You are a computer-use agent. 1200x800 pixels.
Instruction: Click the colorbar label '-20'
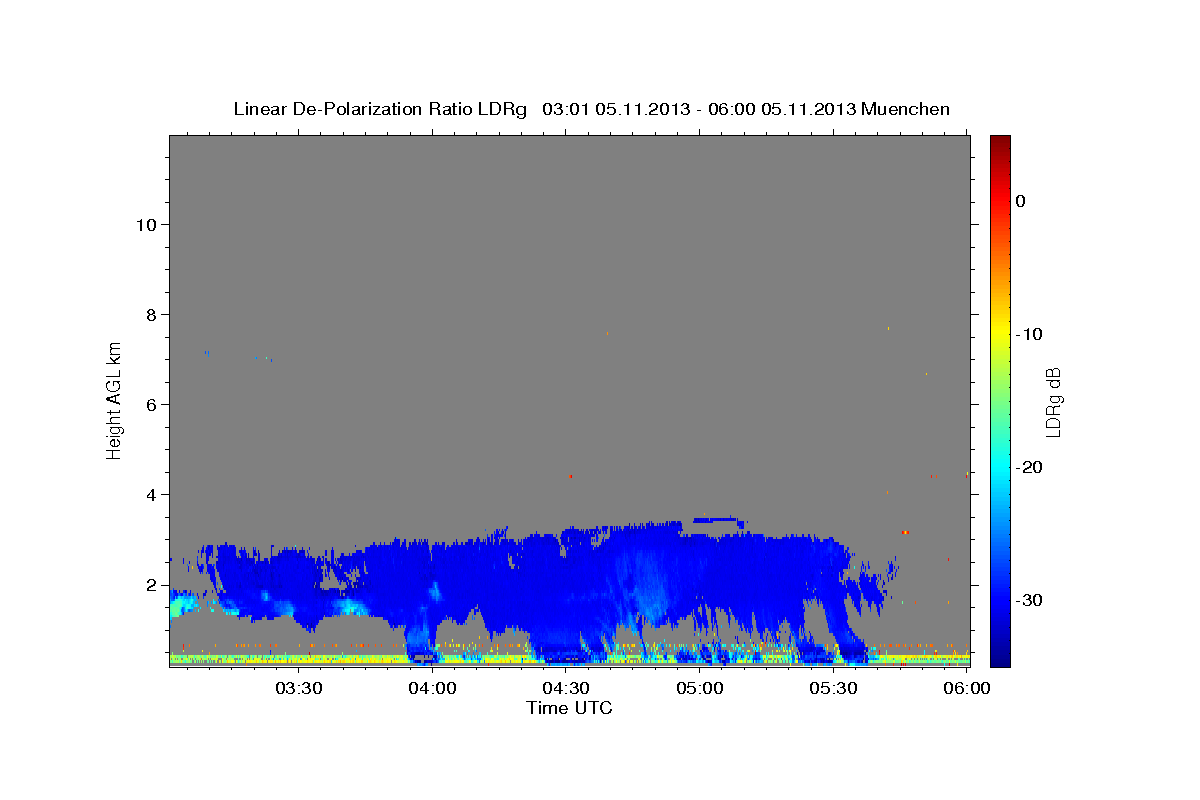[x=1030, y=467]
